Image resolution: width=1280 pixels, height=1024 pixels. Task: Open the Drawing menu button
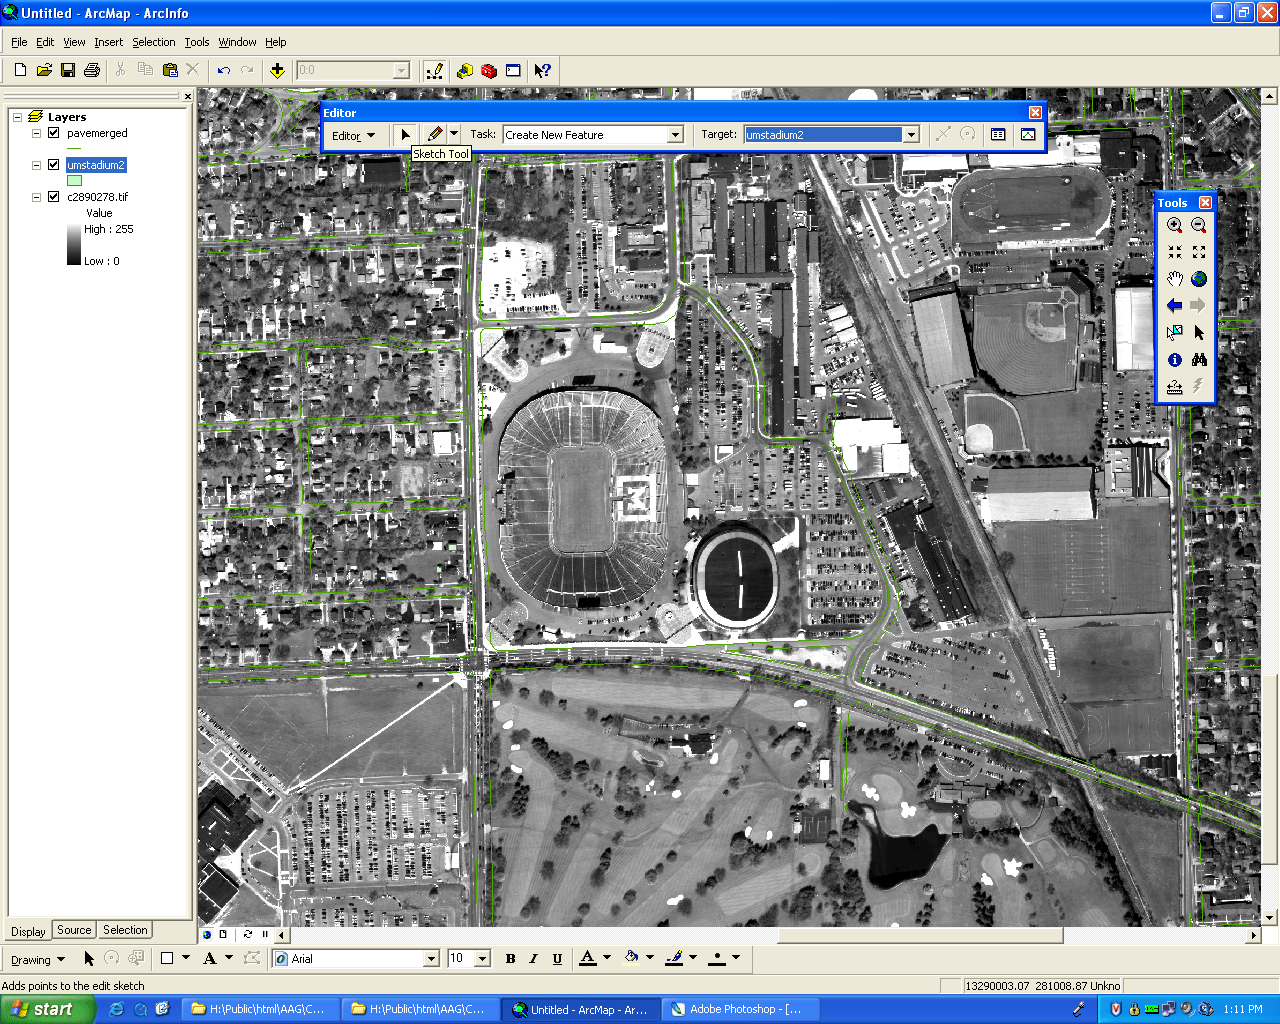(x=37, y=959)
